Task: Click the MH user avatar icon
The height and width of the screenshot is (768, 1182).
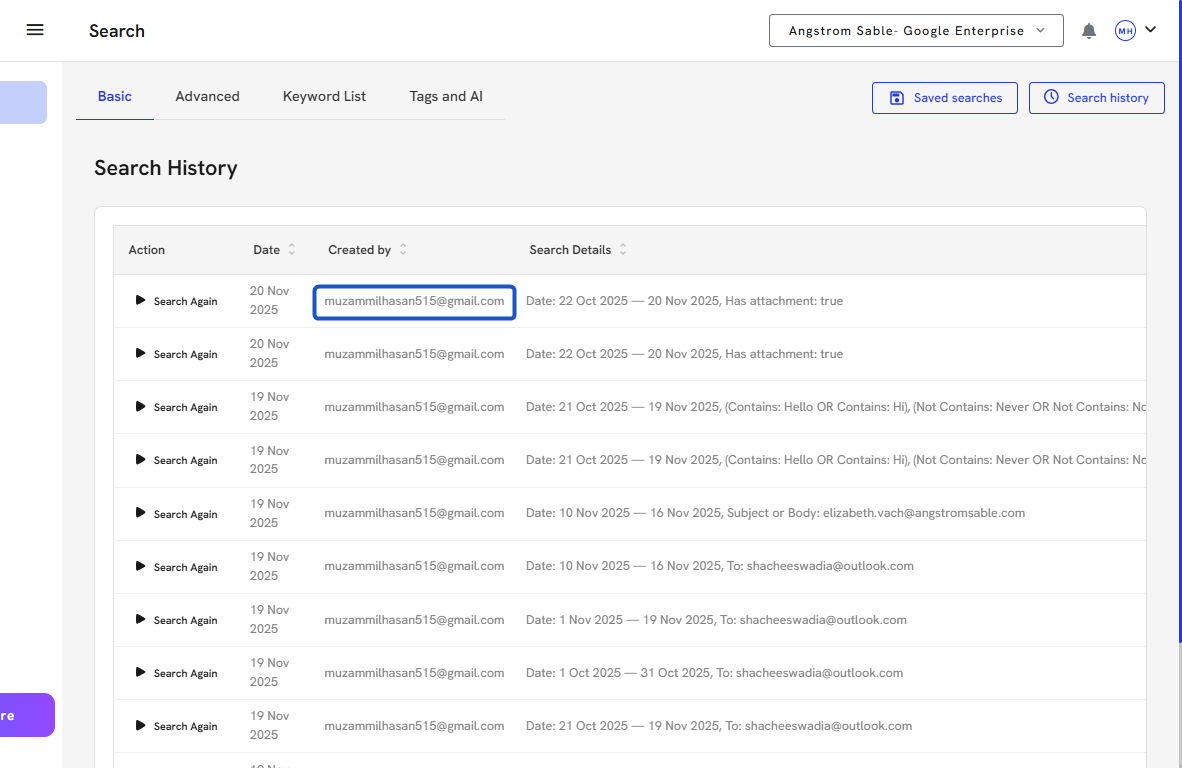Action: (x=1125, y=31)
